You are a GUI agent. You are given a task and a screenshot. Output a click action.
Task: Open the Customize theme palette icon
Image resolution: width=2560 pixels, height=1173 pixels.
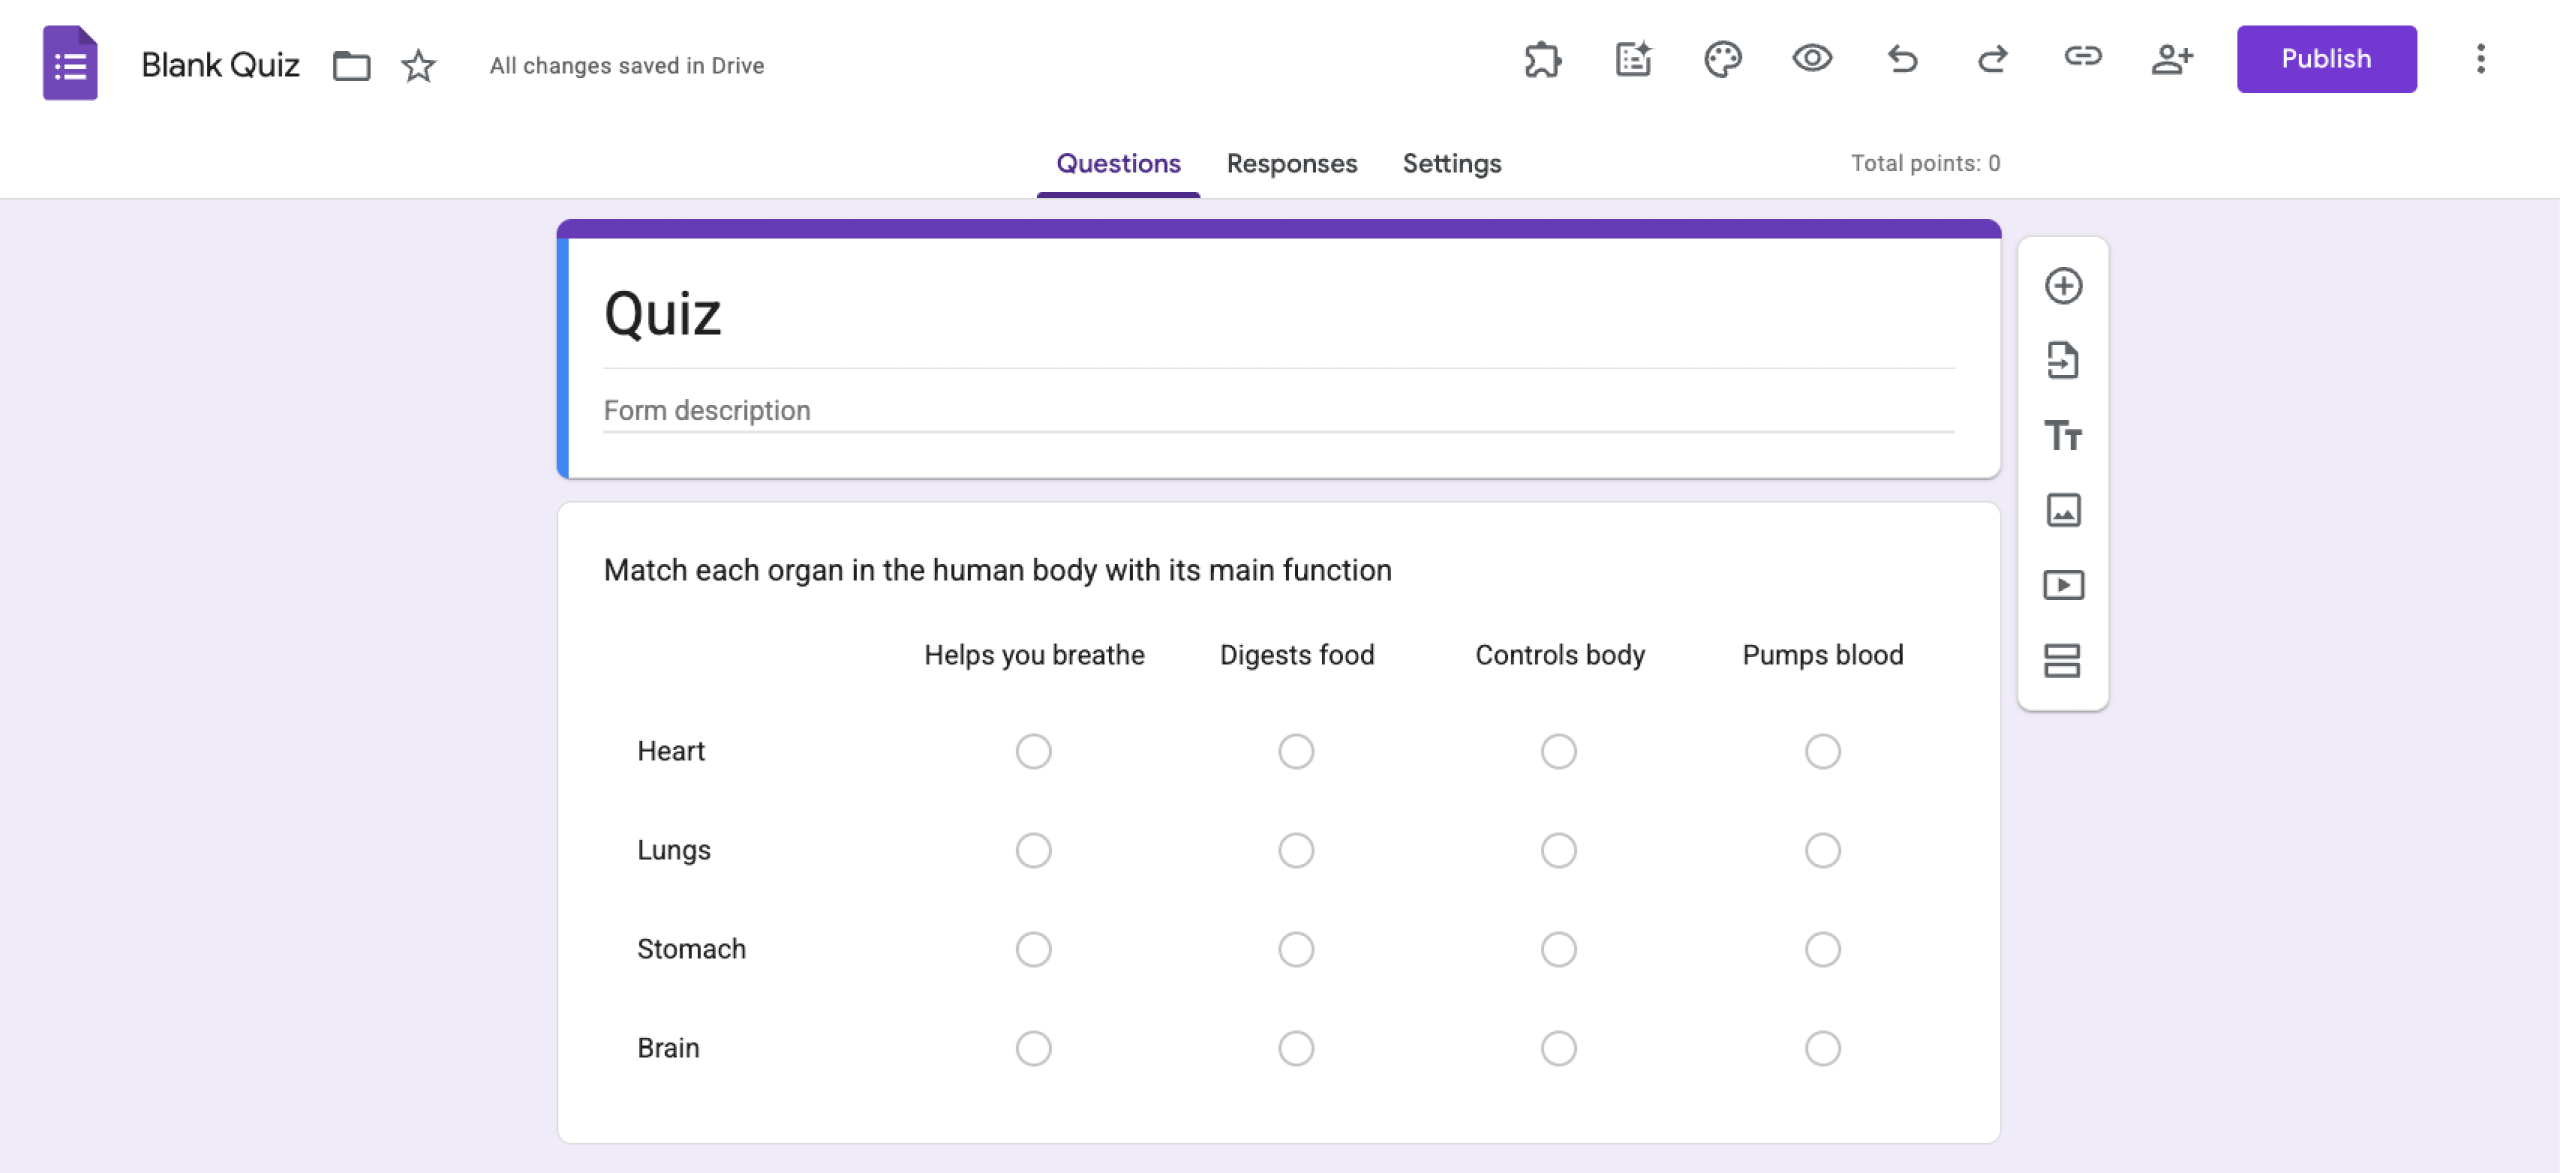point(1722,60)
